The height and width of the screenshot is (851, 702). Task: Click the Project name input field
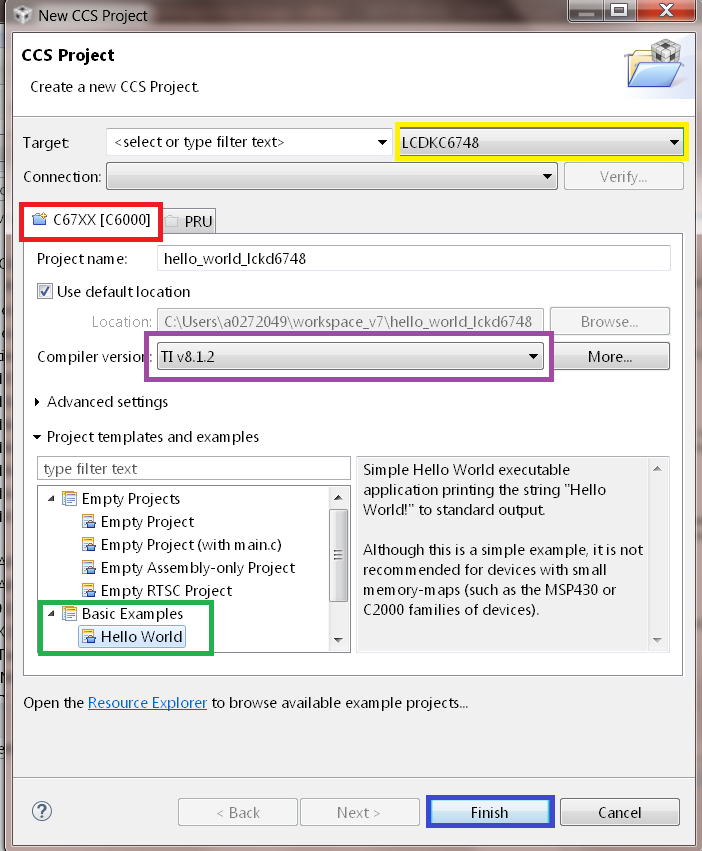click(x=413, y=258)
